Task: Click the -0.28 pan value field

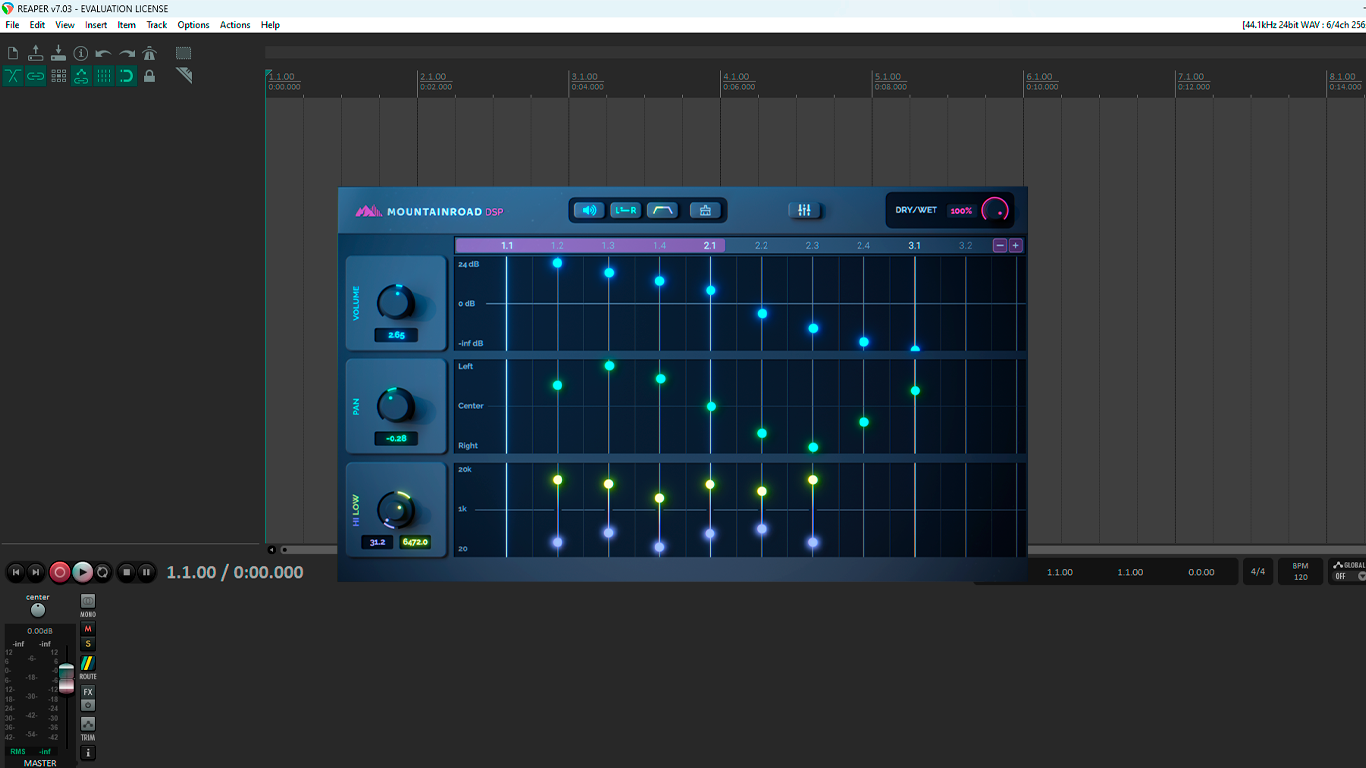Action: tap(396, 438)
